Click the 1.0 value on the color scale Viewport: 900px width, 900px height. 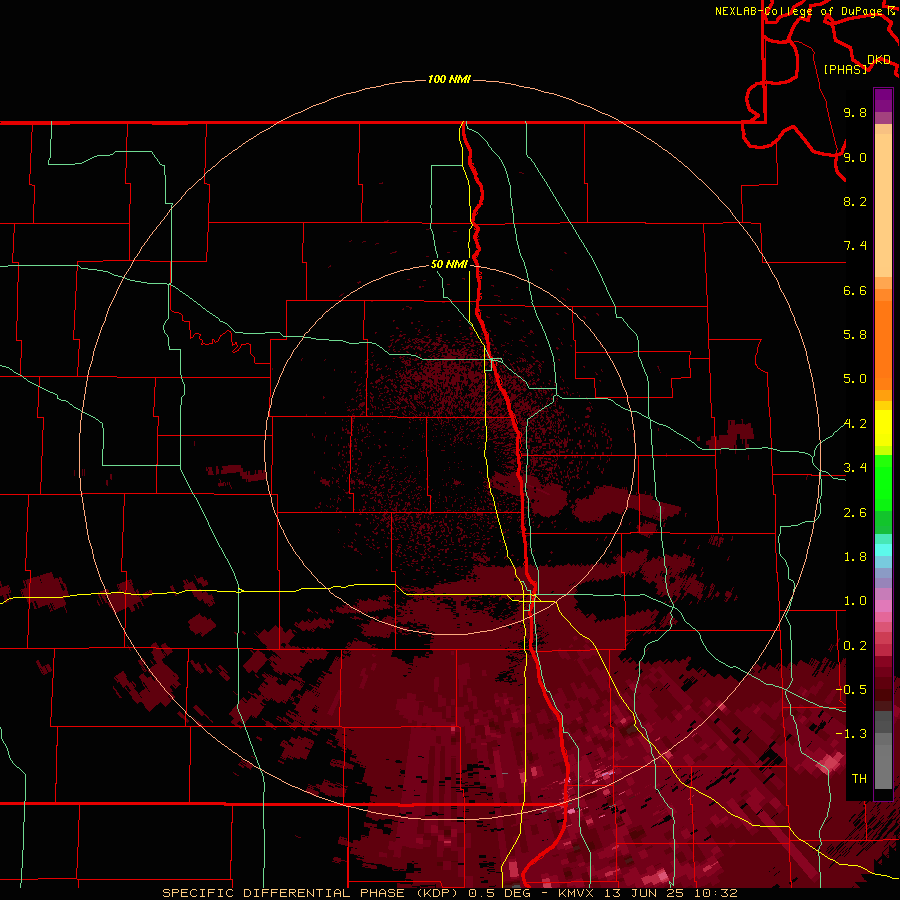point(855,601)
